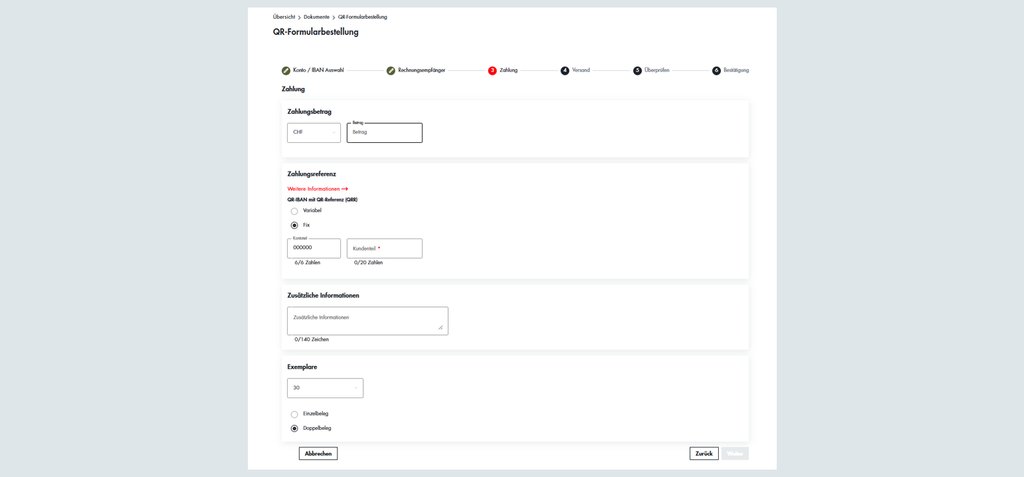The width and height of the screenshot is (1024, 477).
Task: Click the Zusätzliche Informationen text area
Action: (368, 321)
